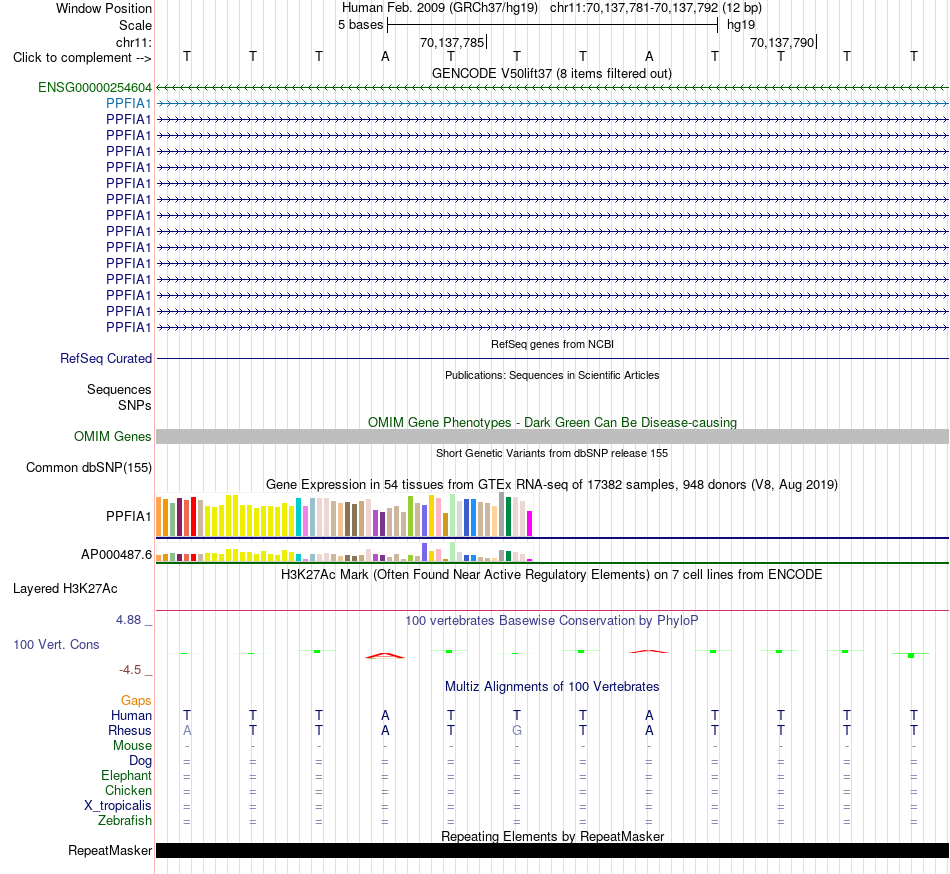Click the OMIM Gene Phenotypes track title

552,422
